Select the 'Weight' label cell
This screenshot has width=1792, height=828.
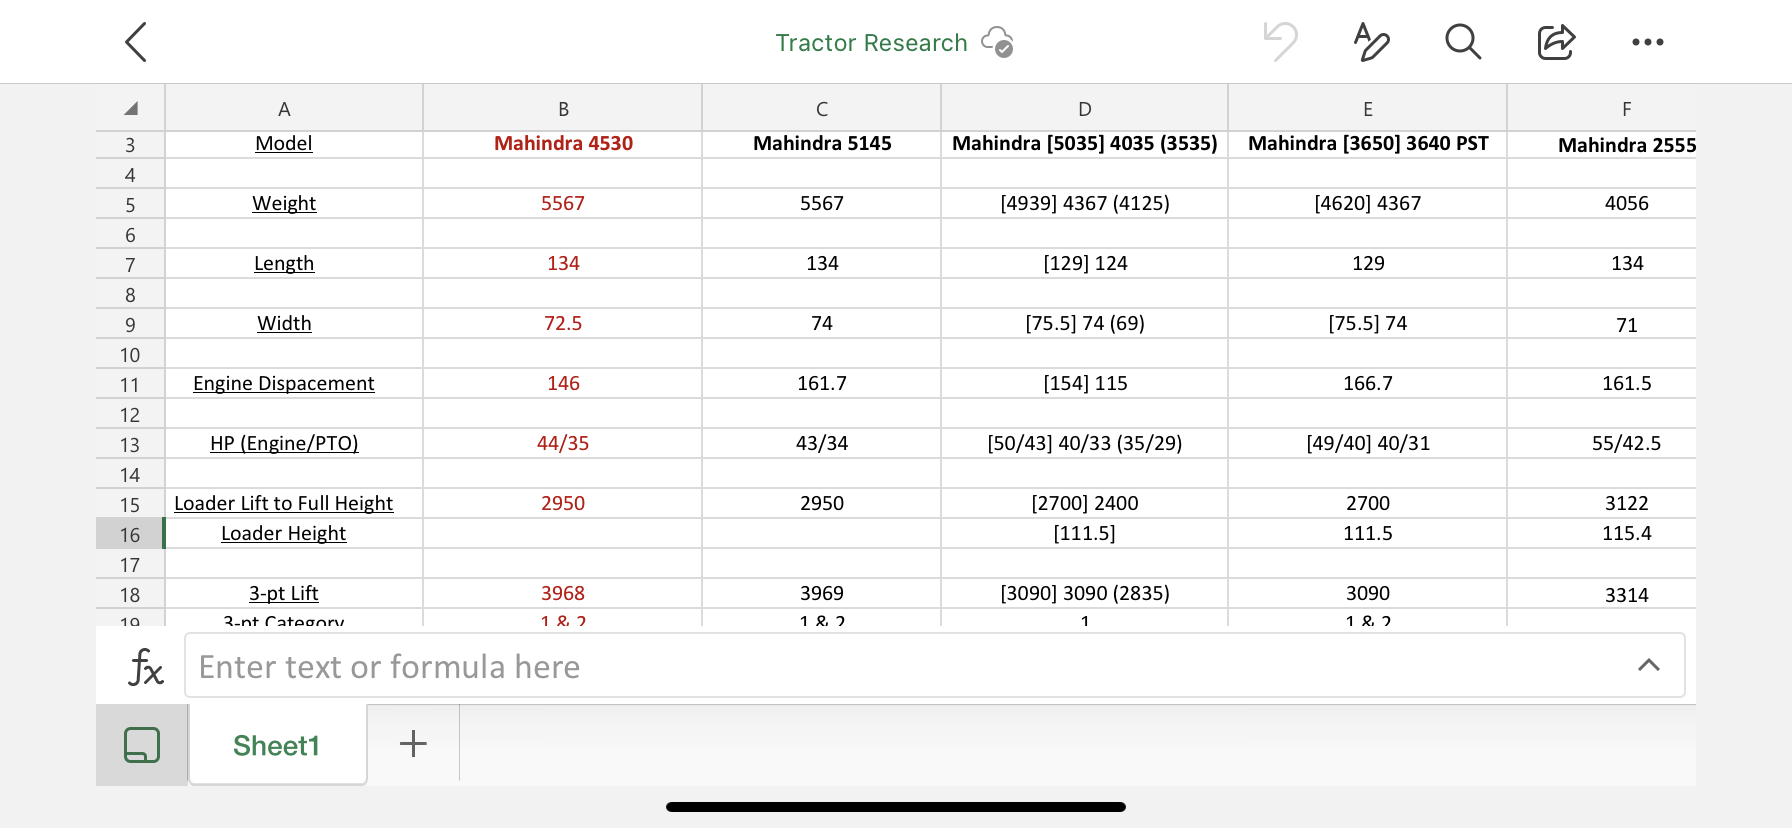(x=294, y=203)
